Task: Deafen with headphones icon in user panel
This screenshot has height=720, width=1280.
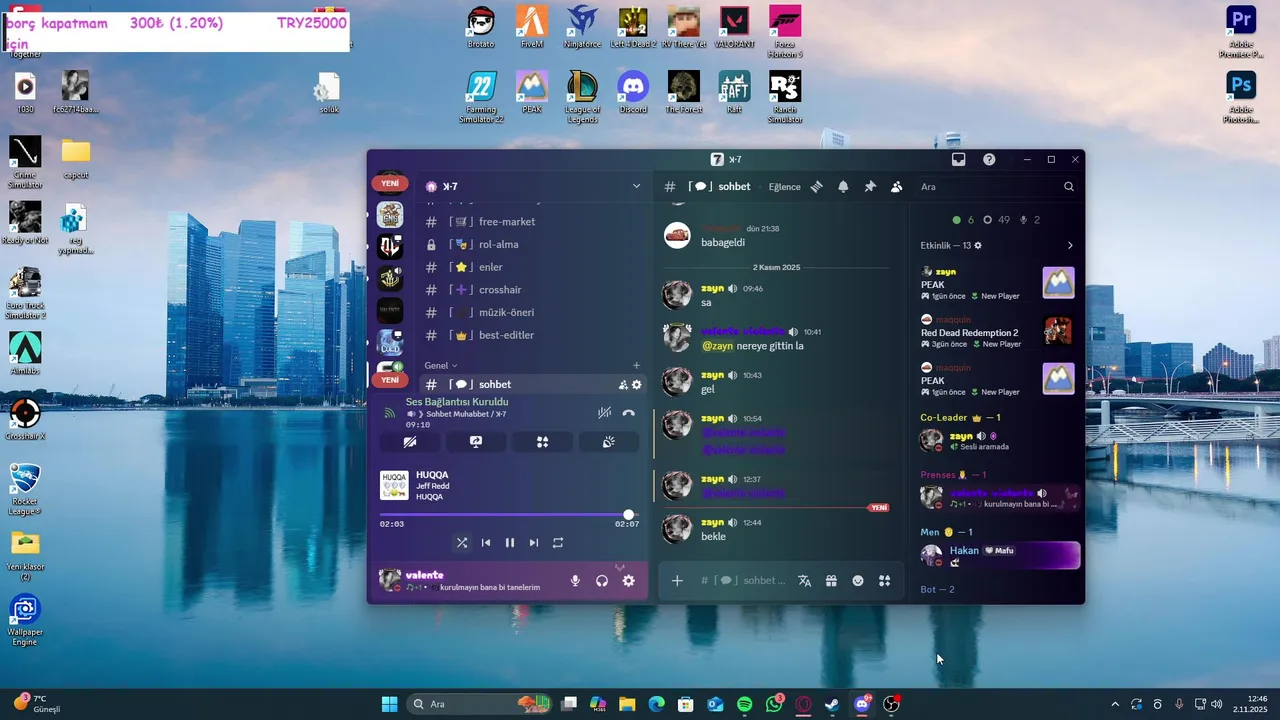Action: click(602, 581)
